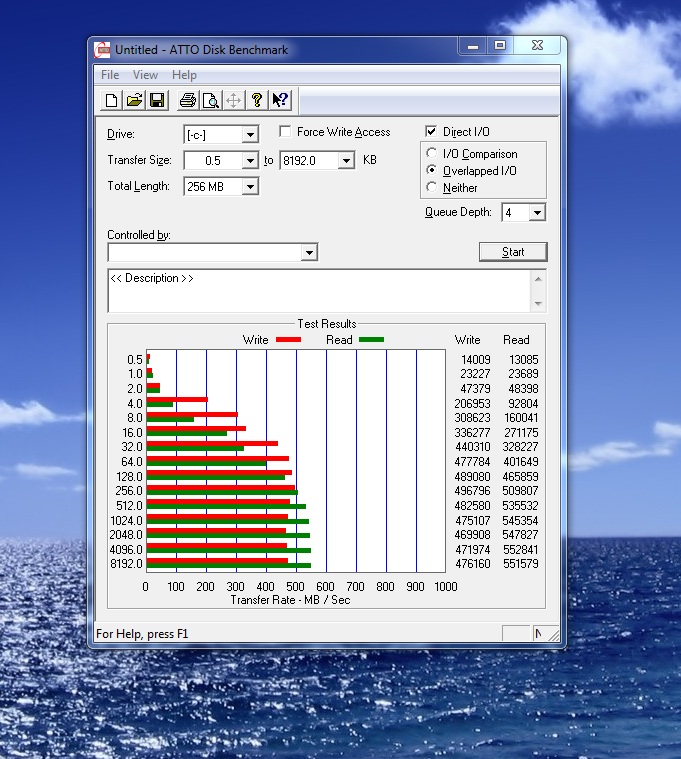
Task: Click write value 14009 for 0.5 row
Action: [x=476, y=360]
